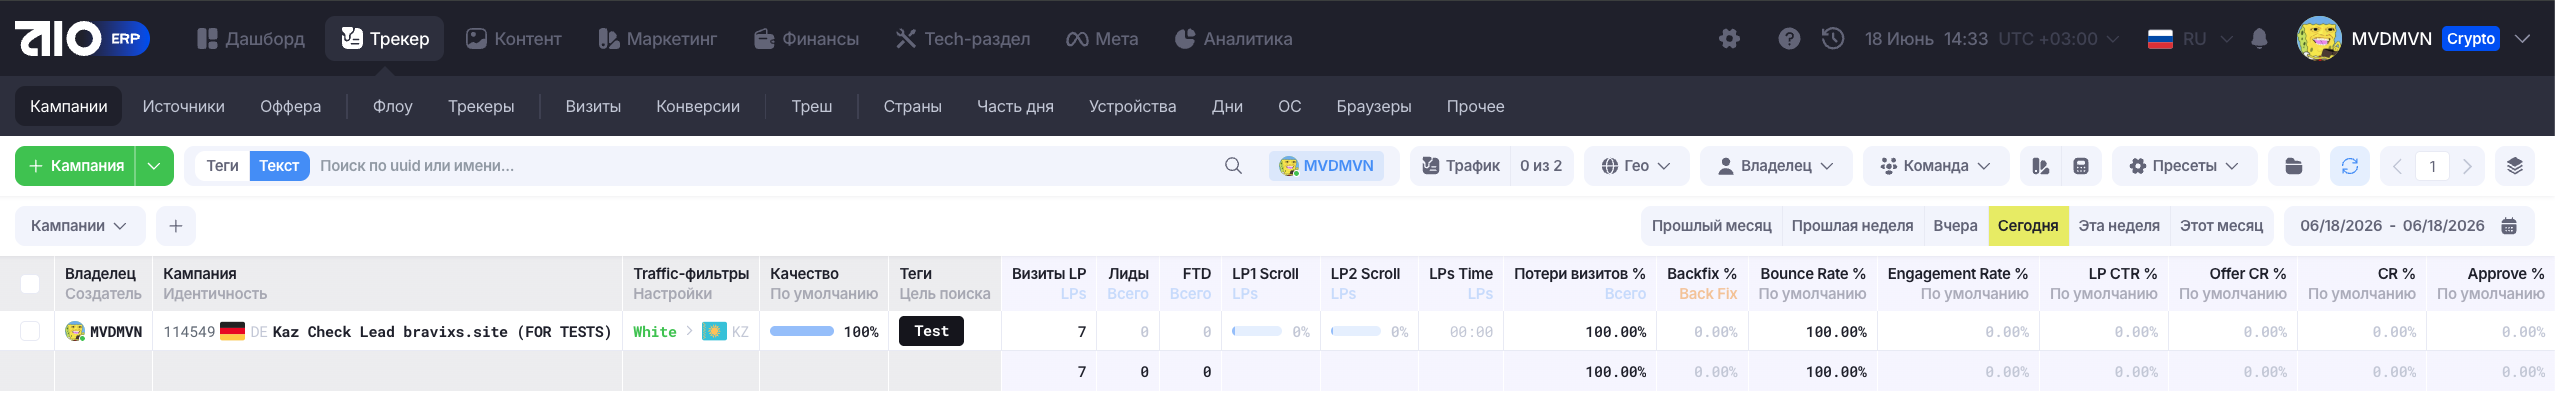Open the Tech-раздел section

coord(962,39)
